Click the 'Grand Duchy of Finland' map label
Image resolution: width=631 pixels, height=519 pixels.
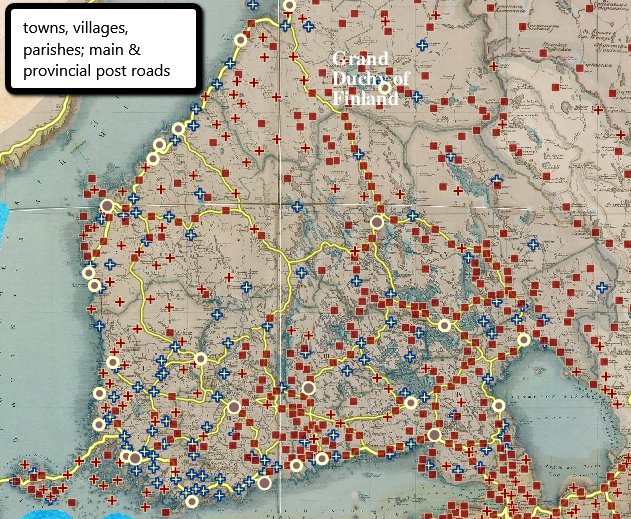(x=370, y=78)
